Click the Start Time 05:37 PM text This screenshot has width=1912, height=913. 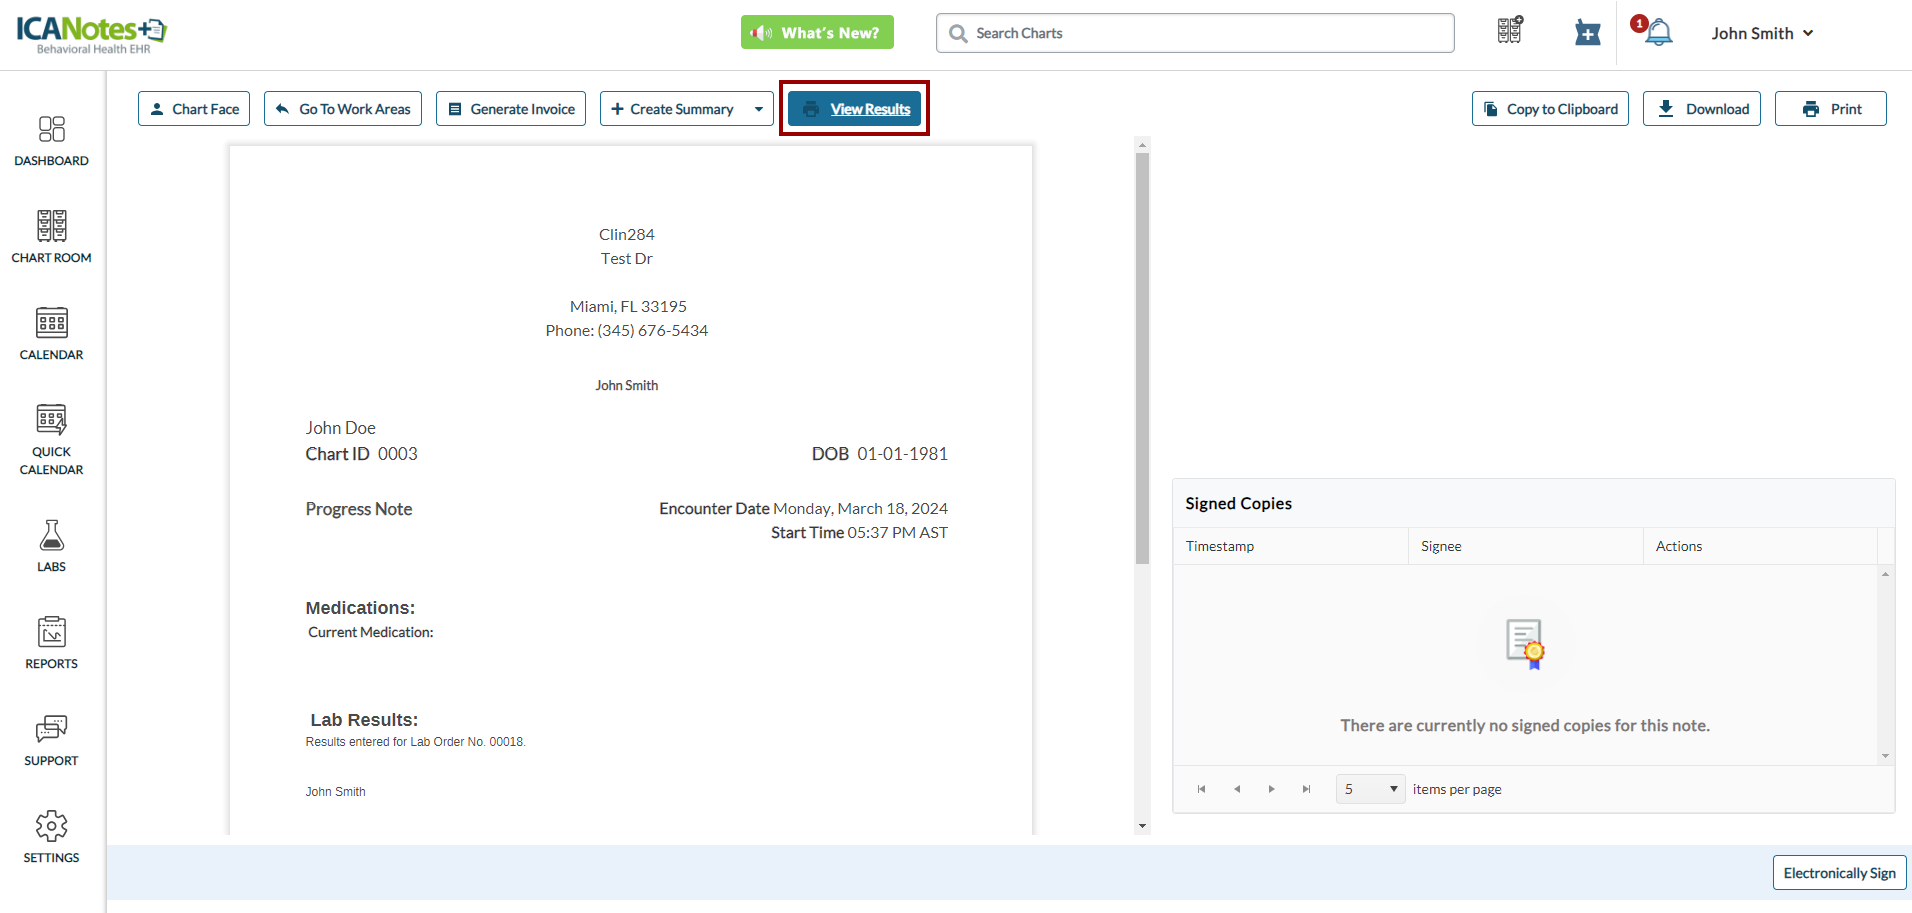[859, 533]
